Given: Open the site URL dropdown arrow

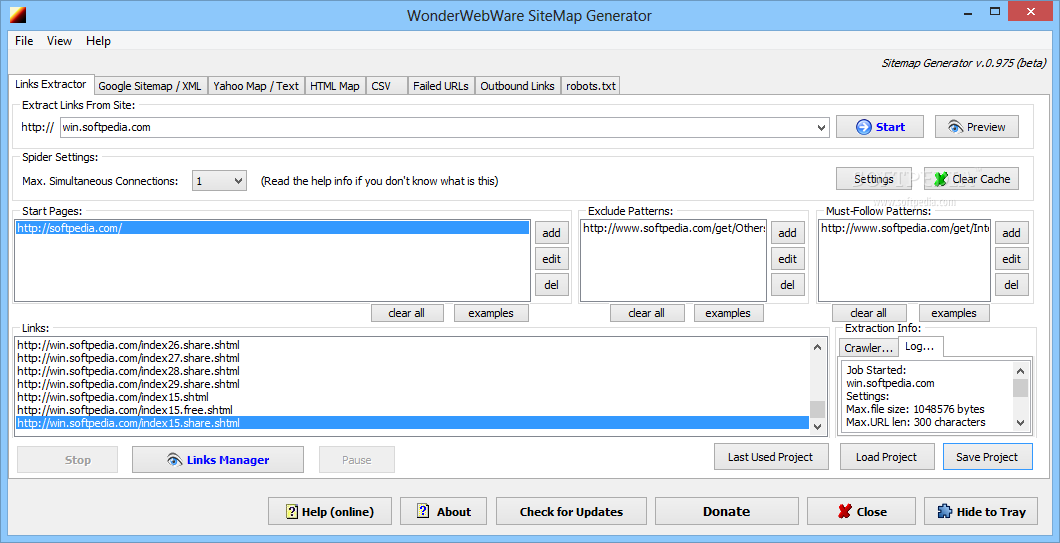Looking at the screenshot, I should pos(821,127).
